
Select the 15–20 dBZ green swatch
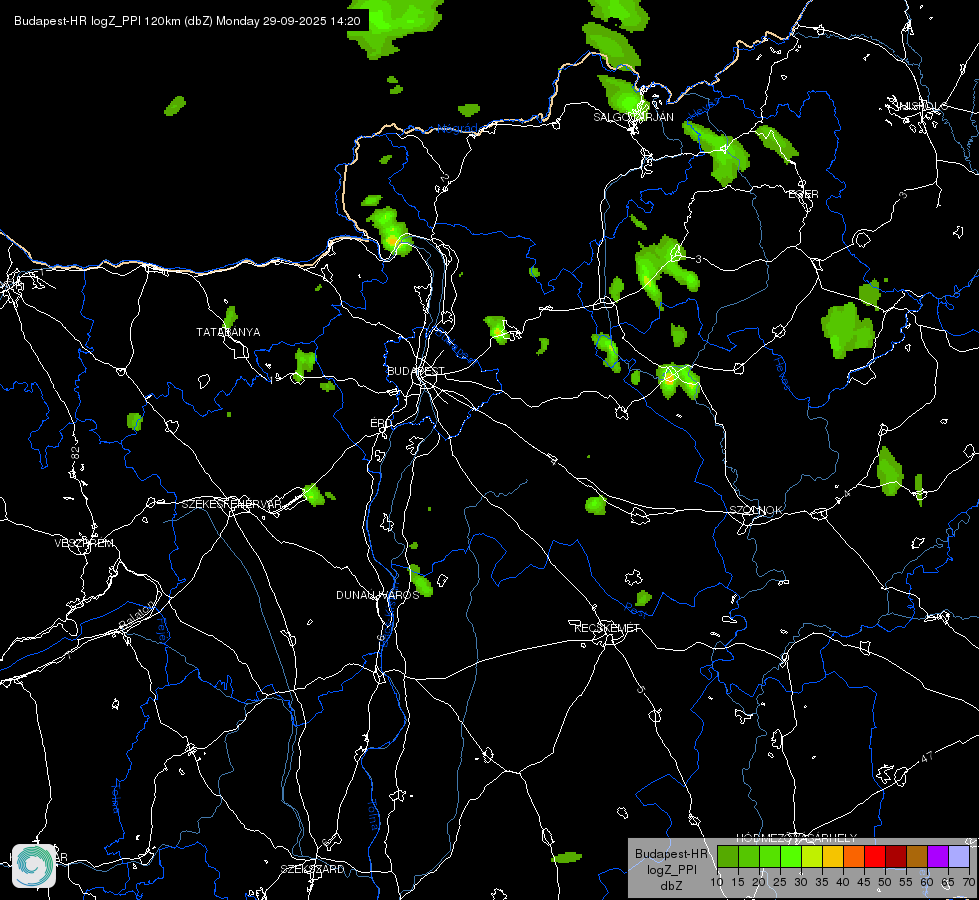tap(749, 856)
